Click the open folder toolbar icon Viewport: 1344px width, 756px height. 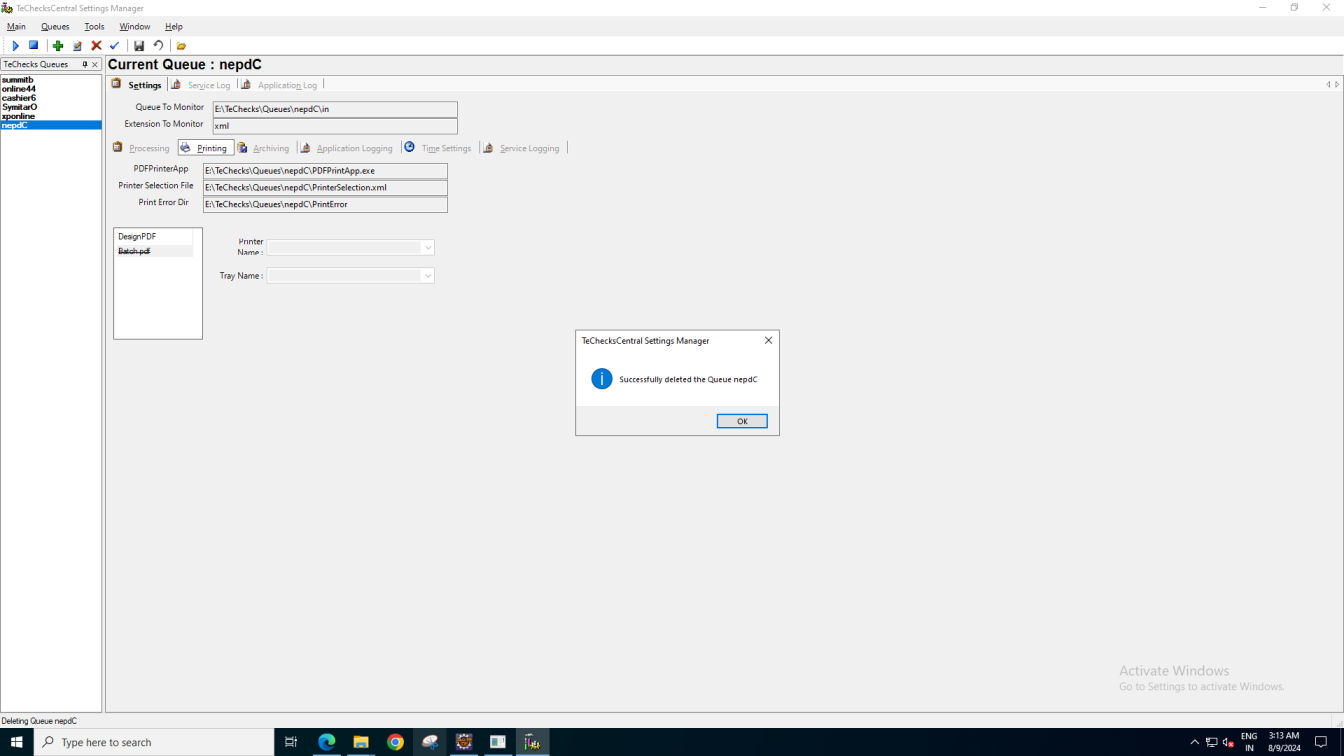click(181, 46)
